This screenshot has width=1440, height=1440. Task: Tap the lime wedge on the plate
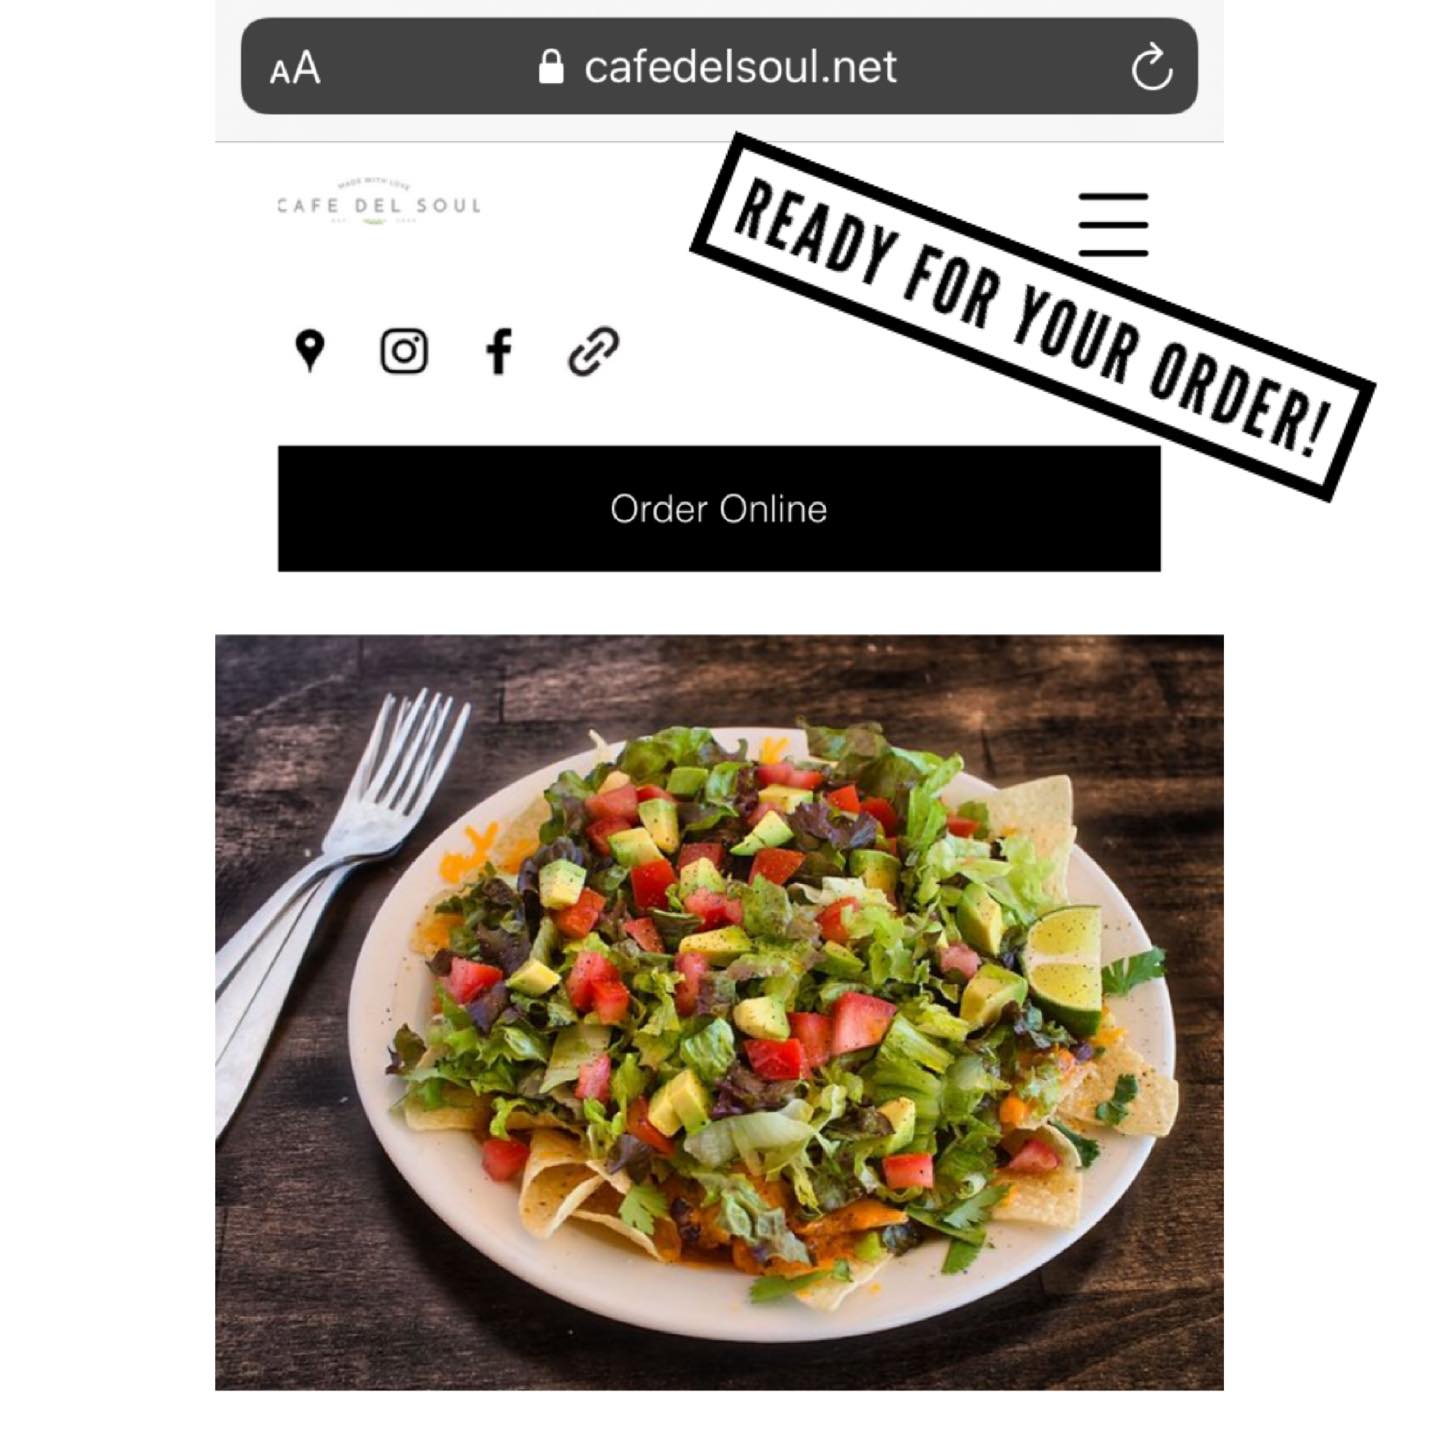pyautogui.click(x=1065, y=967)
